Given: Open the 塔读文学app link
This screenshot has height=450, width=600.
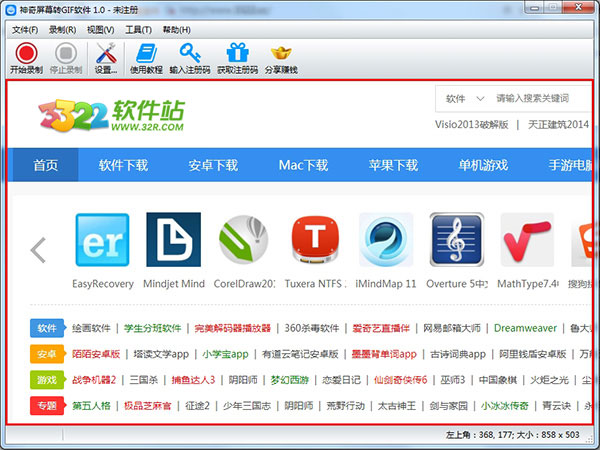Looking at the screenshot, I should 161,354.
